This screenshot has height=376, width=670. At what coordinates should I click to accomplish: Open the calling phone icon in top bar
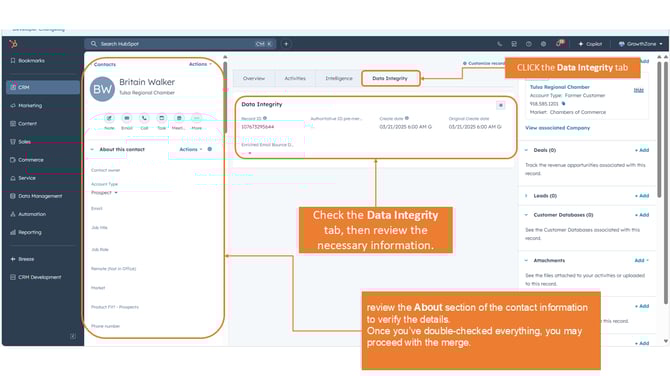point(500,44)
